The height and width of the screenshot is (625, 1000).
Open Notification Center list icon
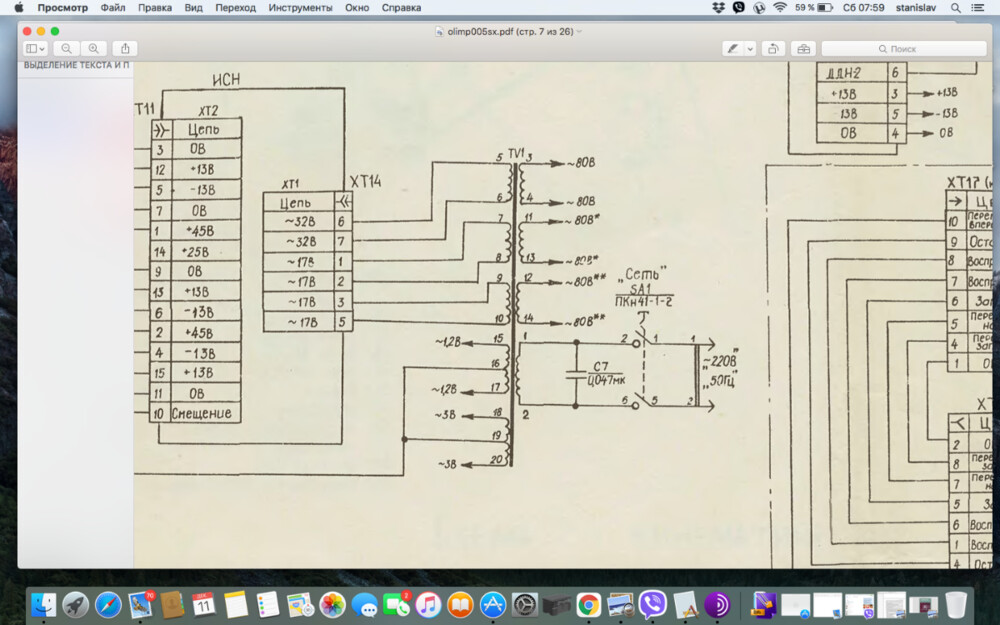[977, 8]
